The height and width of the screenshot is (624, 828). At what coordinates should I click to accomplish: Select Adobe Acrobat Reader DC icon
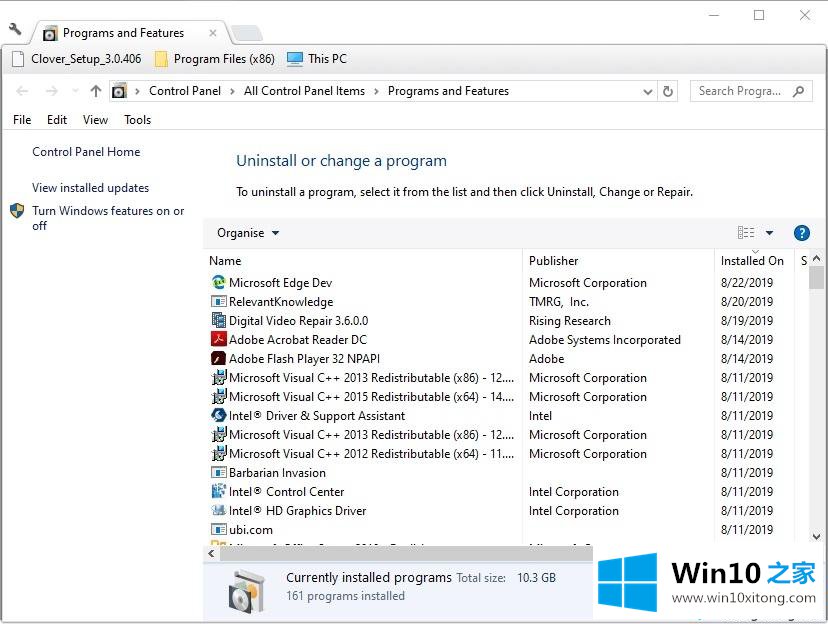pyautogui.click(x=218, y=339)
